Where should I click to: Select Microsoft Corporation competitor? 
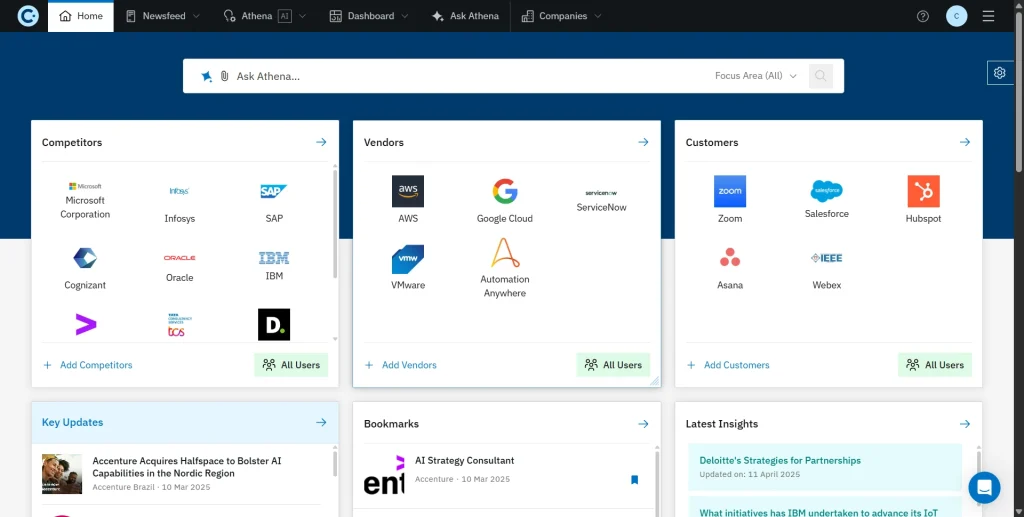[85, 201]
